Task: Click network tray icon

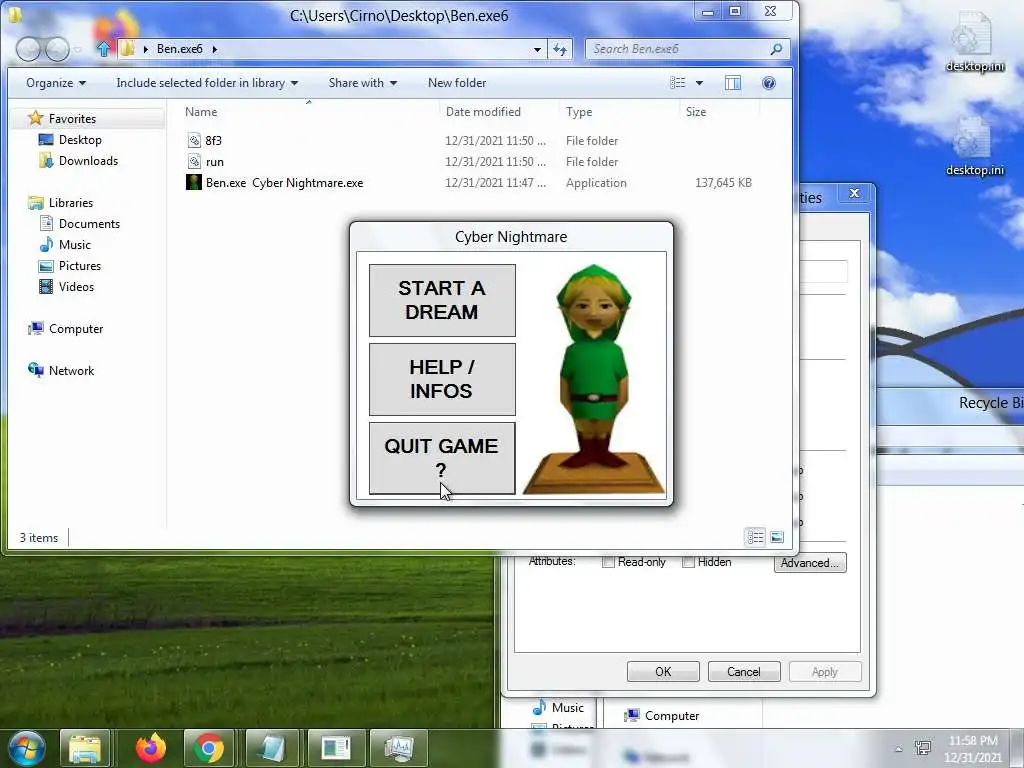Action: coord(923,748)
